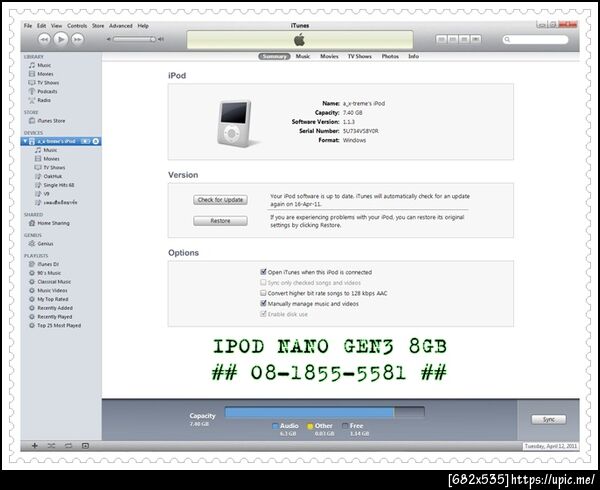This screenshot has height=490, width=600.
Task: Switch to the TV Shows tab
Action: [x=359, y=56]
